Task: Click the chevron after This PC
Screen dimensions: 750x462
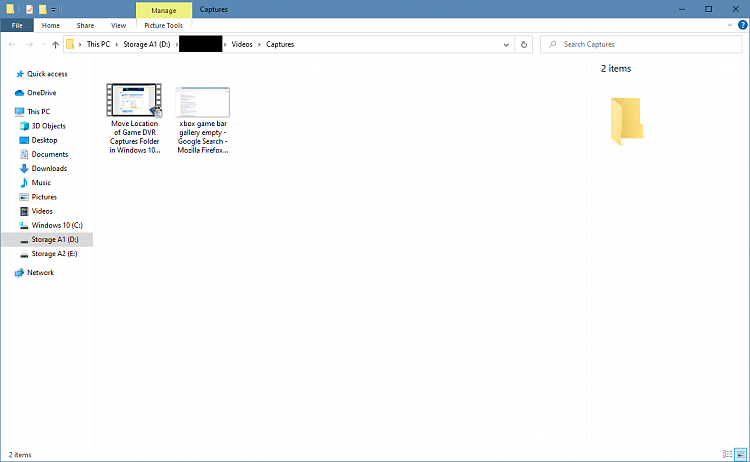Action: click(116, 44)
